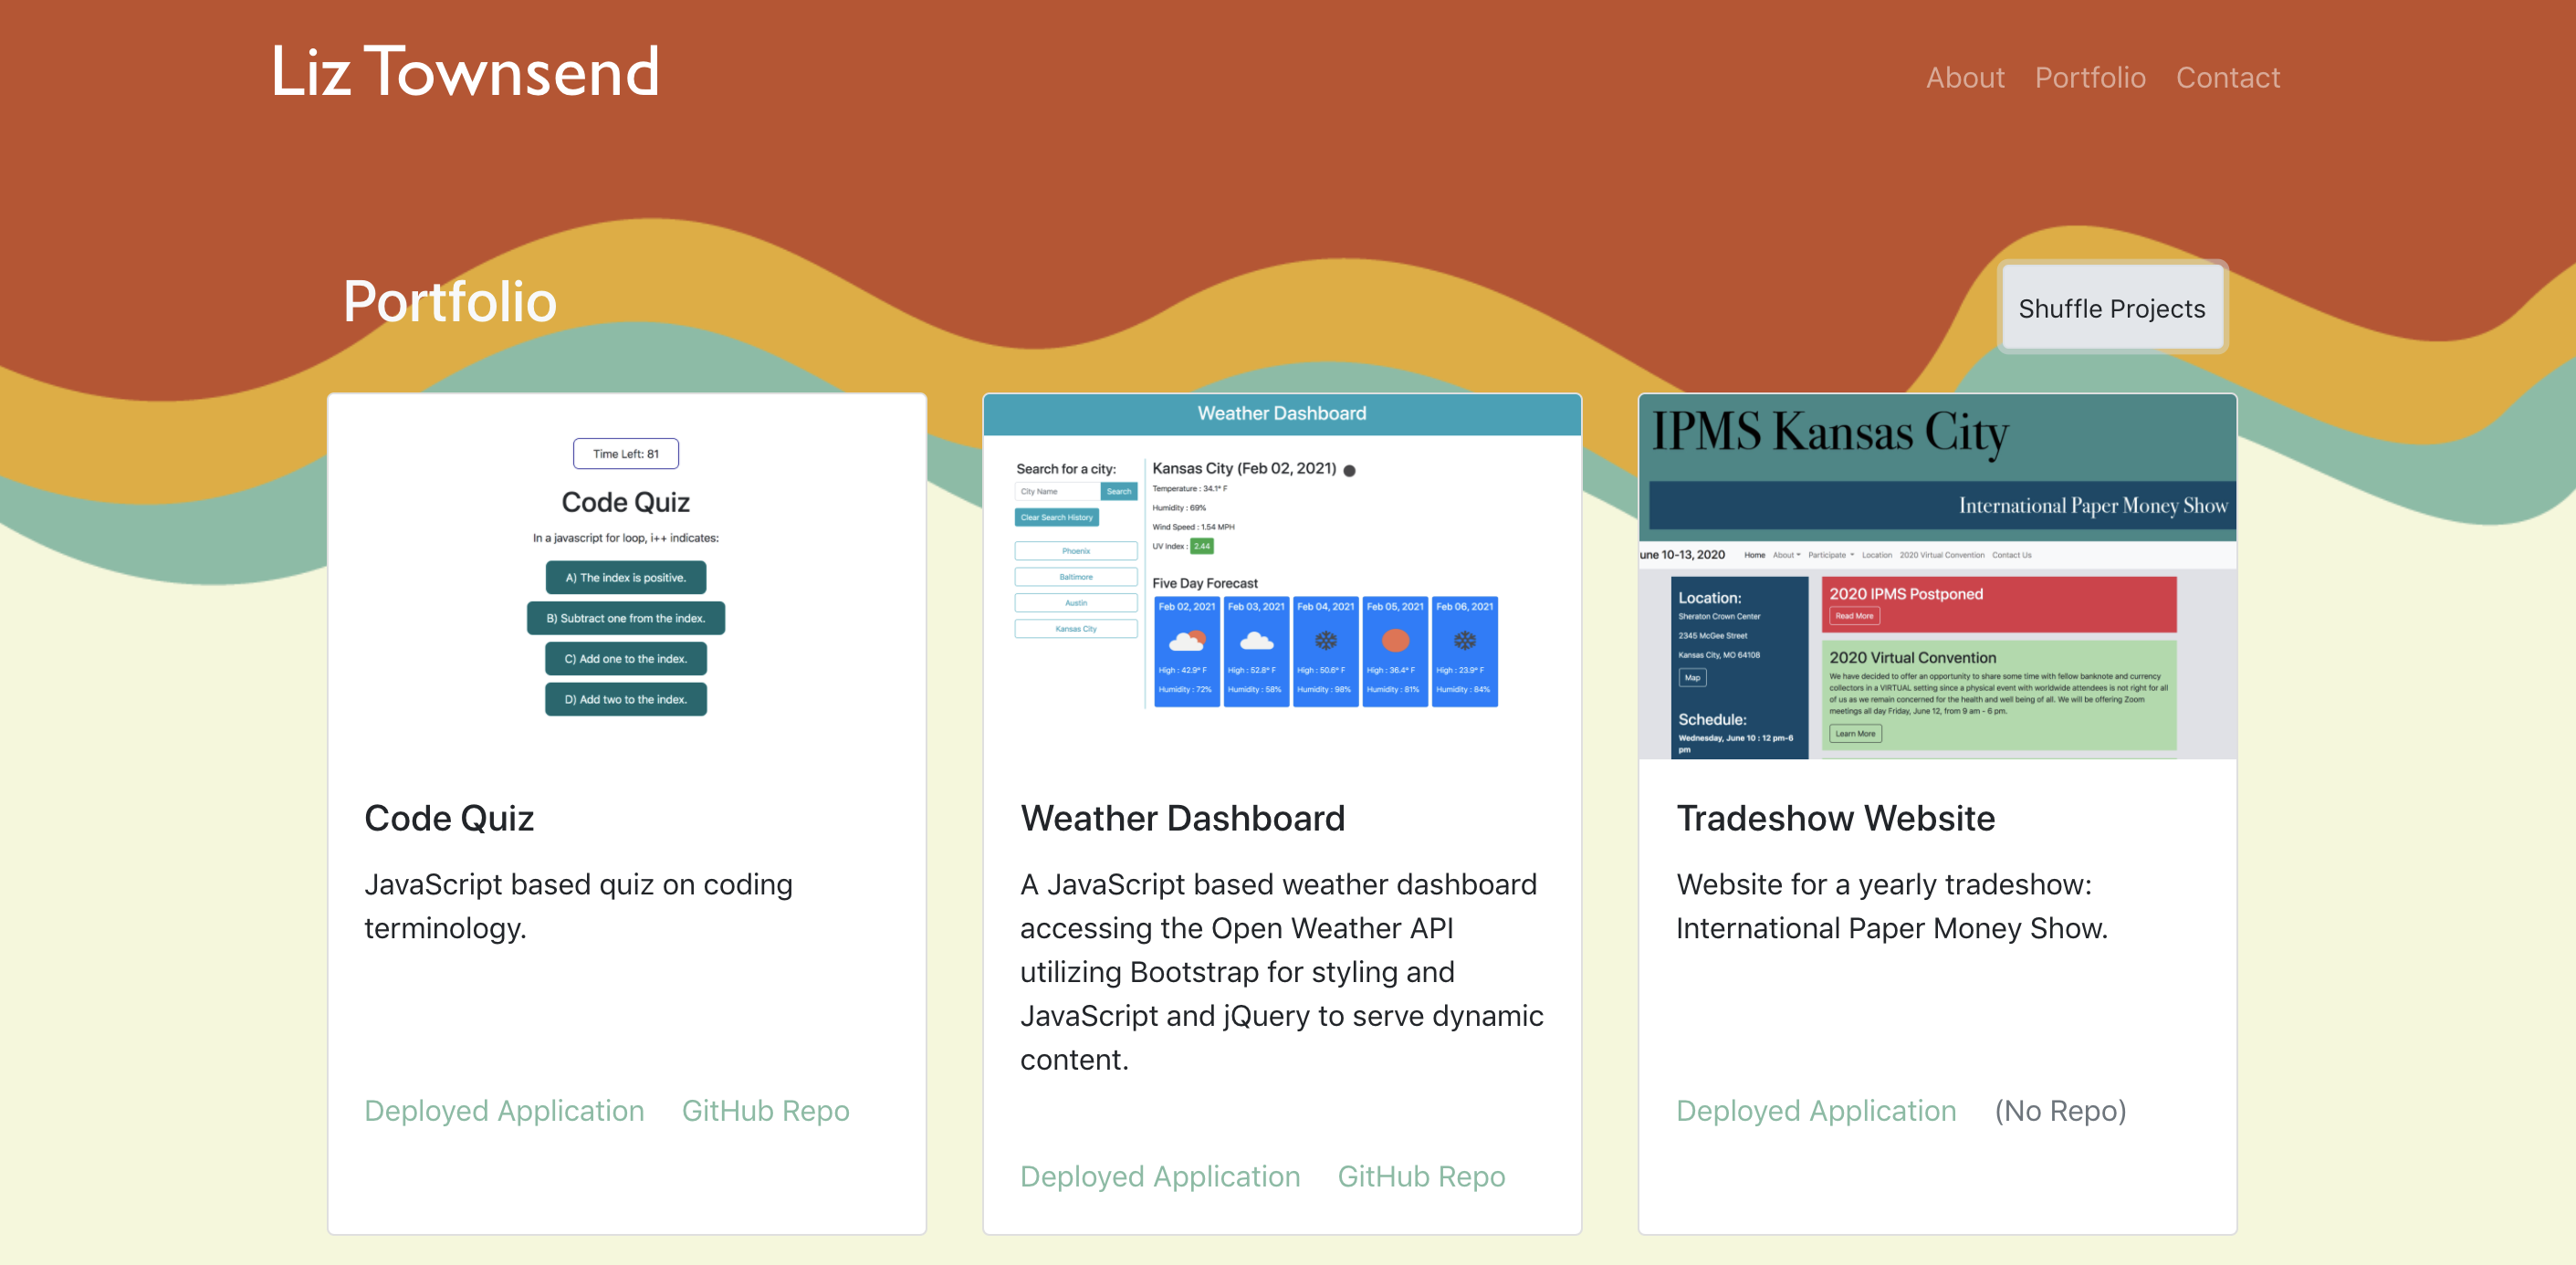Screen dimensions: 2576x1265
Task: Open Code Quiz GitHub Repo link
Action: pos(765,1110)
